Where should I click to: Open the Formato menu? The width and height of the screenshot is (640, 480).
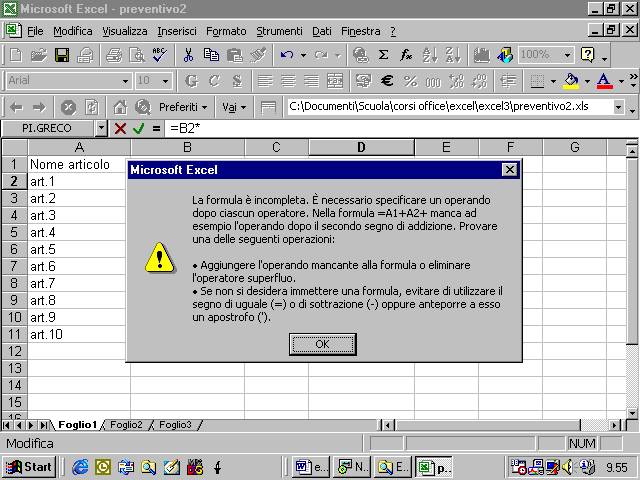coord(226,31)
